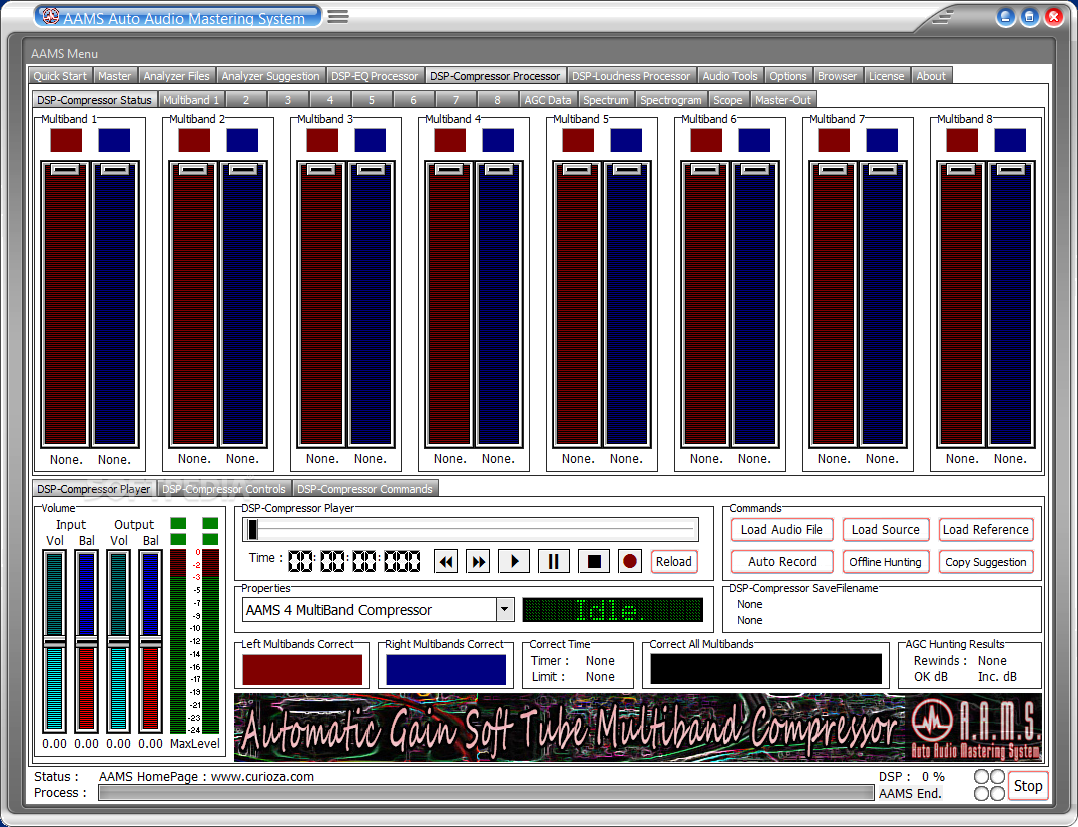Open the About tab
The image size is (1078, 827).
(931, 76)
